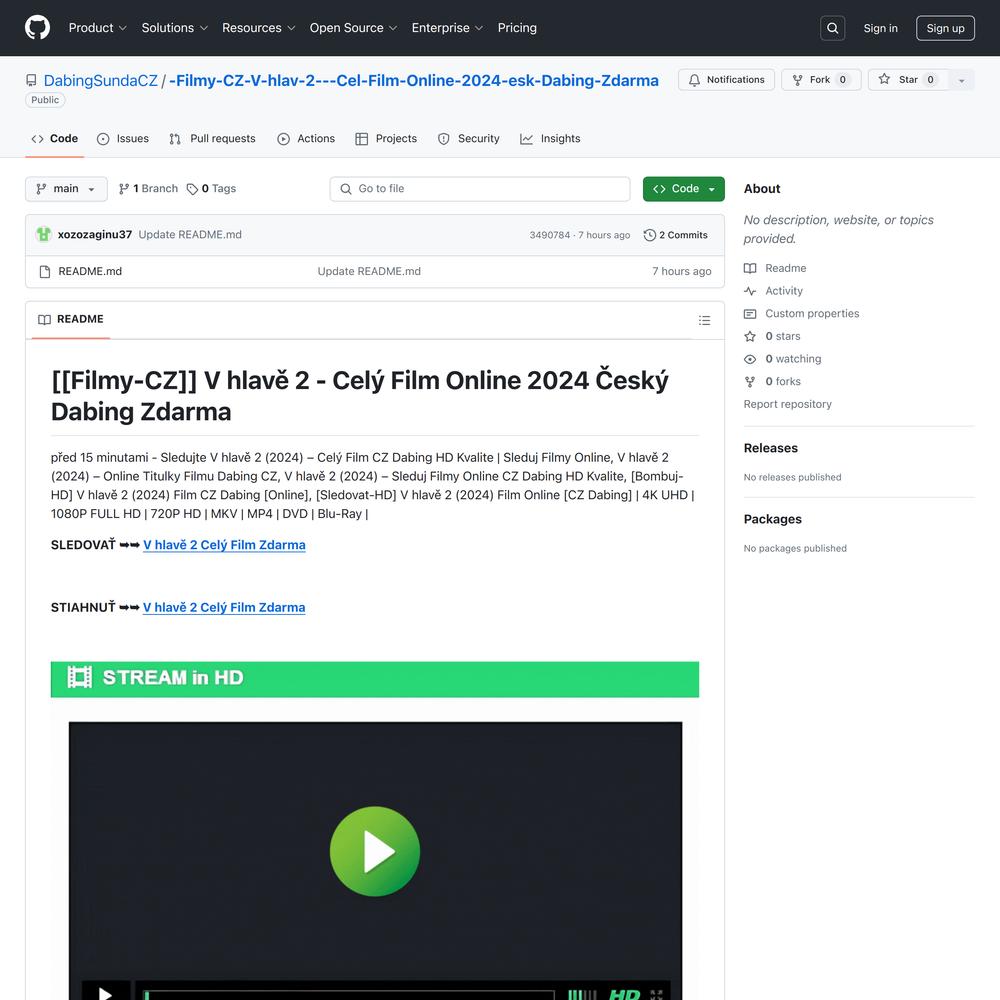Click the xozozaginu37 avatar
1000x1000 pixels.
pyautogui.click(x=43, y=235)
